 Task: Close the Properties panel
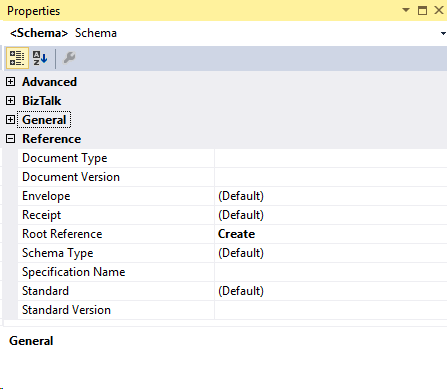(x=439, y=10)
